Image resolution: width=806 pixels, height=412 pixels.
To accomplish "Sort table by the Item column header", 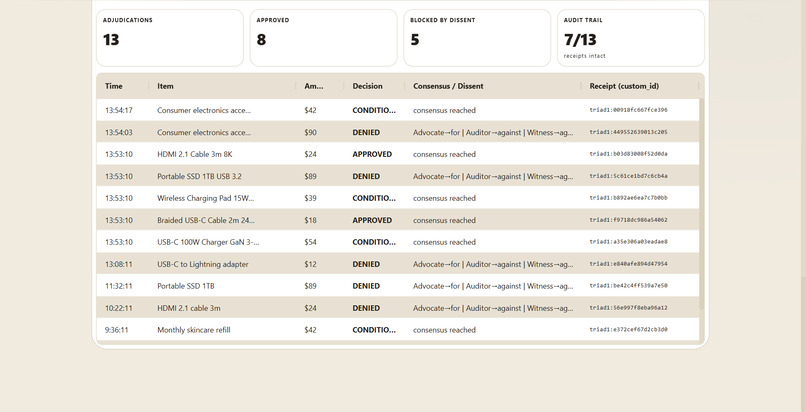I will (x=165, y=86).
